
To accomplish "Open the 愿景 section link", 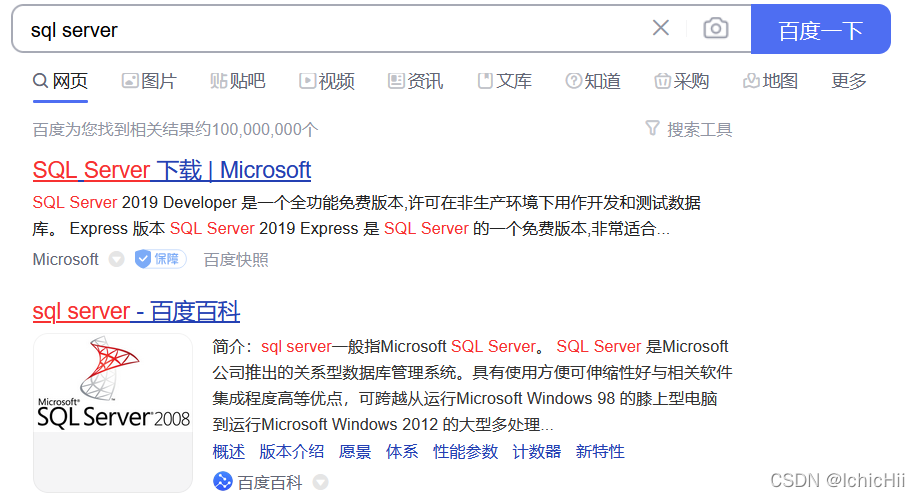I will (355, 452).
